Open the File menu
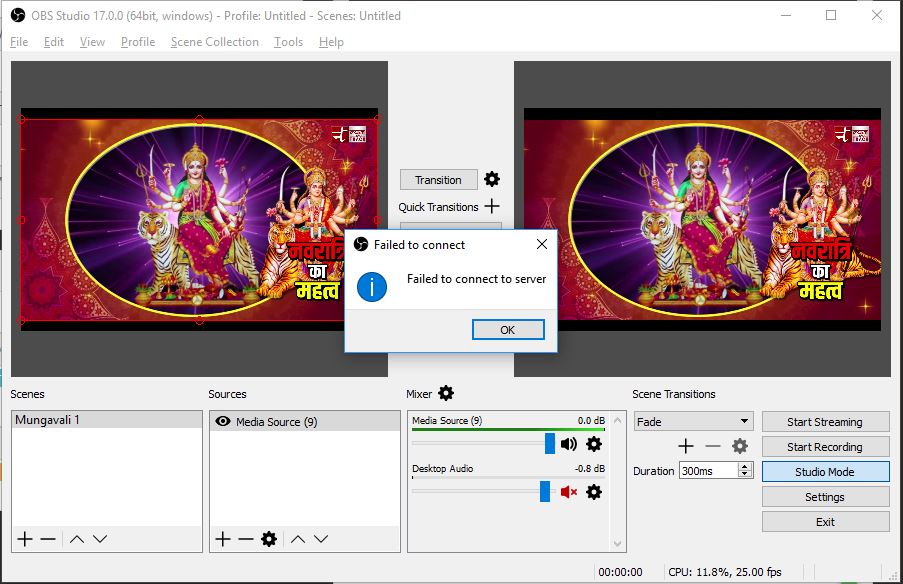 [19, 42]
